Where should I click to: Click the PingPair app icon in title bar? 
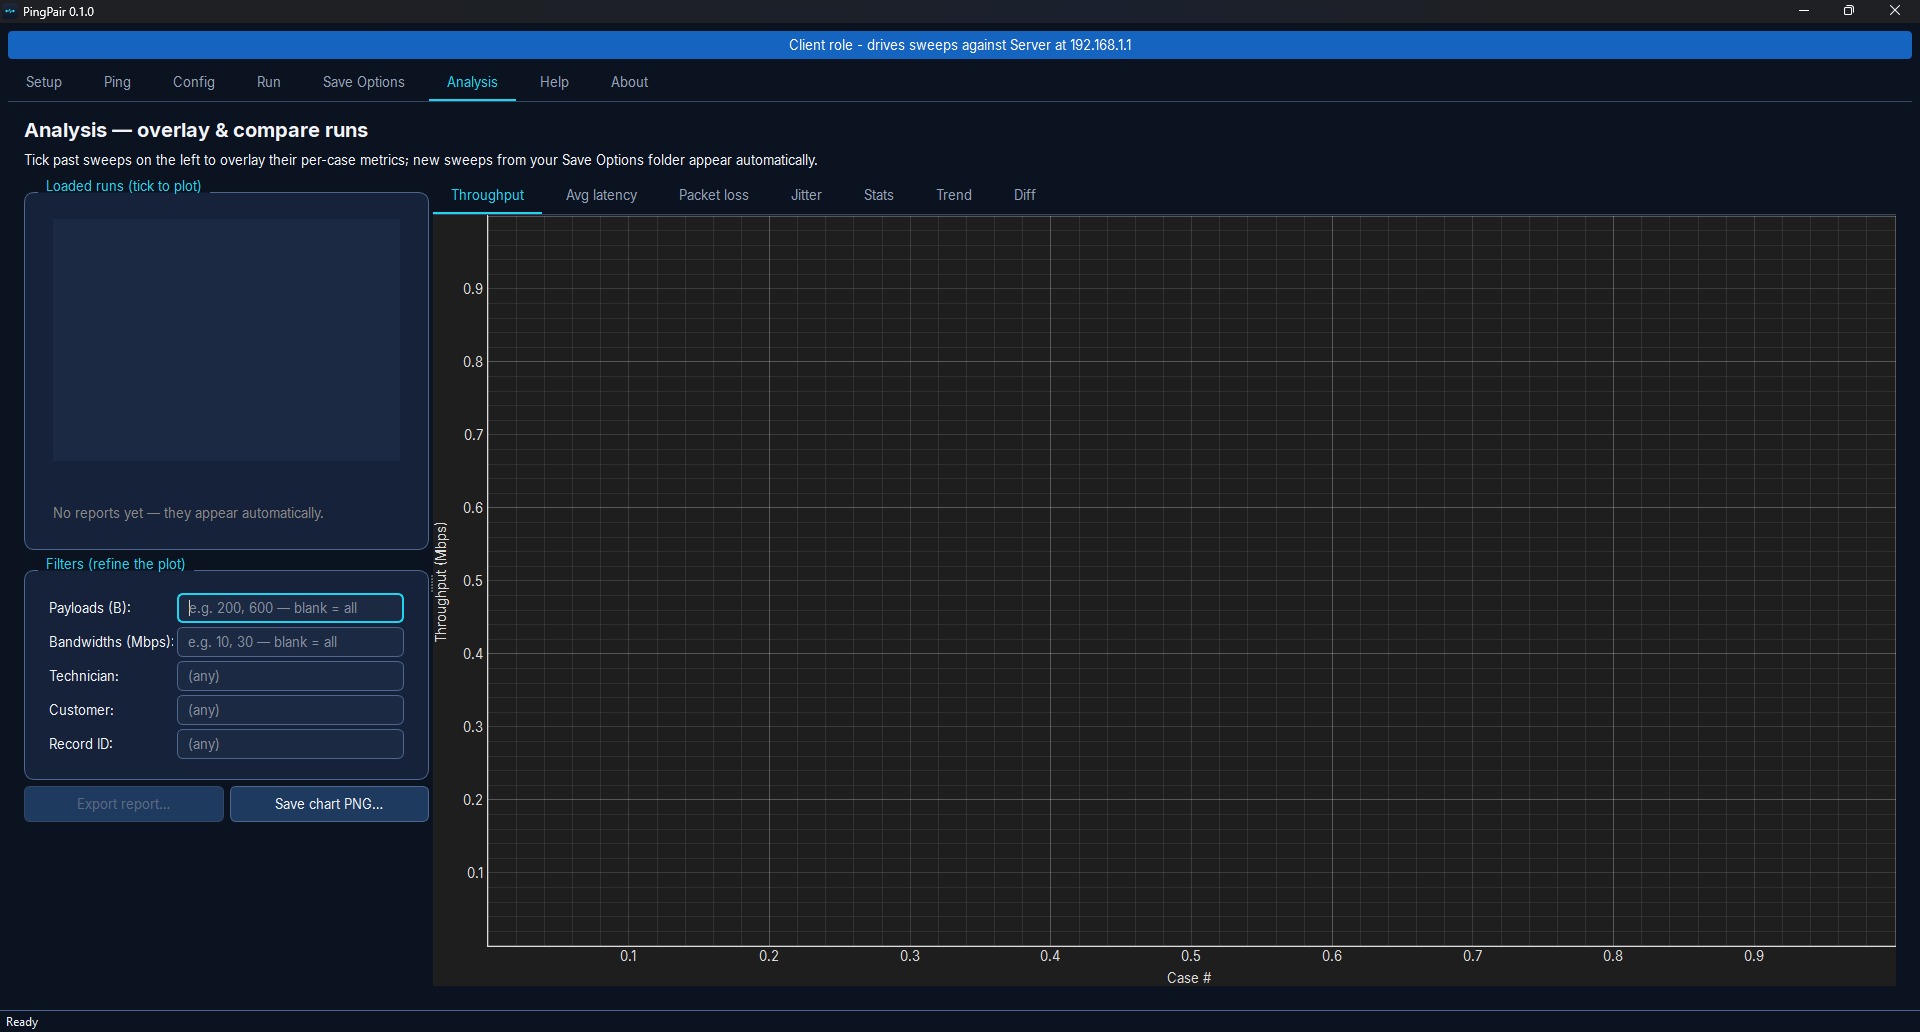(10, 11)
